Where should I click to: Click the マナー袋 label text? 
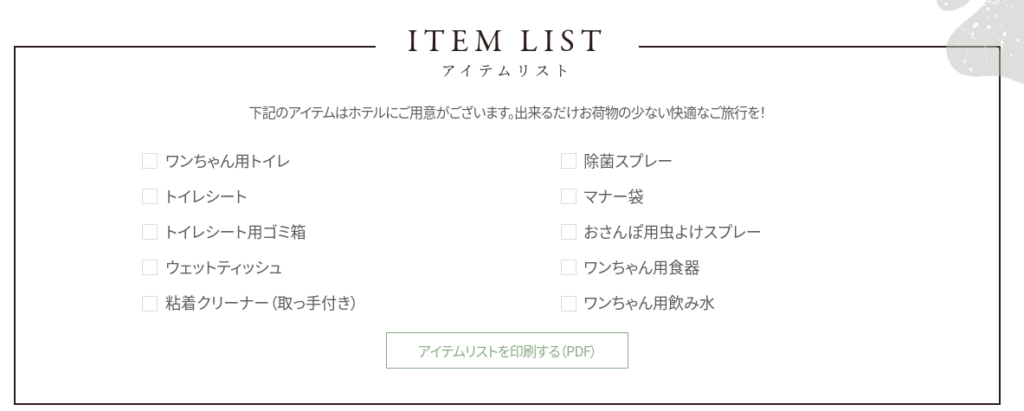coord(614,197)
